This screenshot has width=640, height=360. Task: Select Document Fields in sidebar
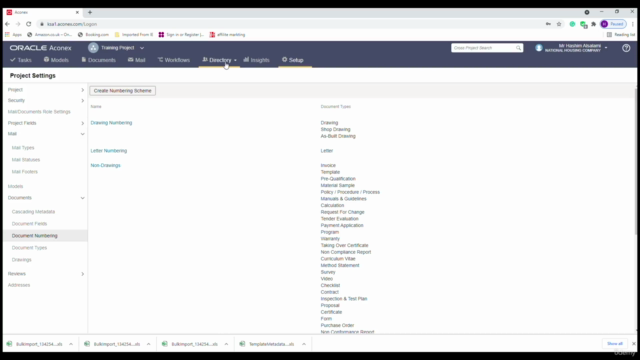tap(29, 224)
